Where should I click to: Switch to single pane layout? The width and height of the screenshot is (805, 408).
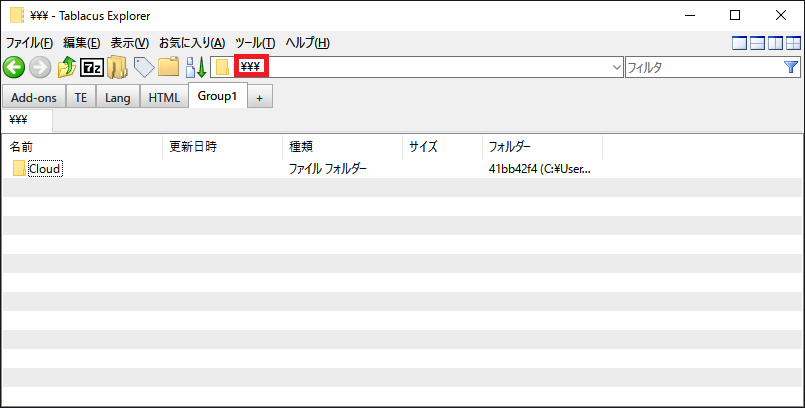(x=739, y=43)
